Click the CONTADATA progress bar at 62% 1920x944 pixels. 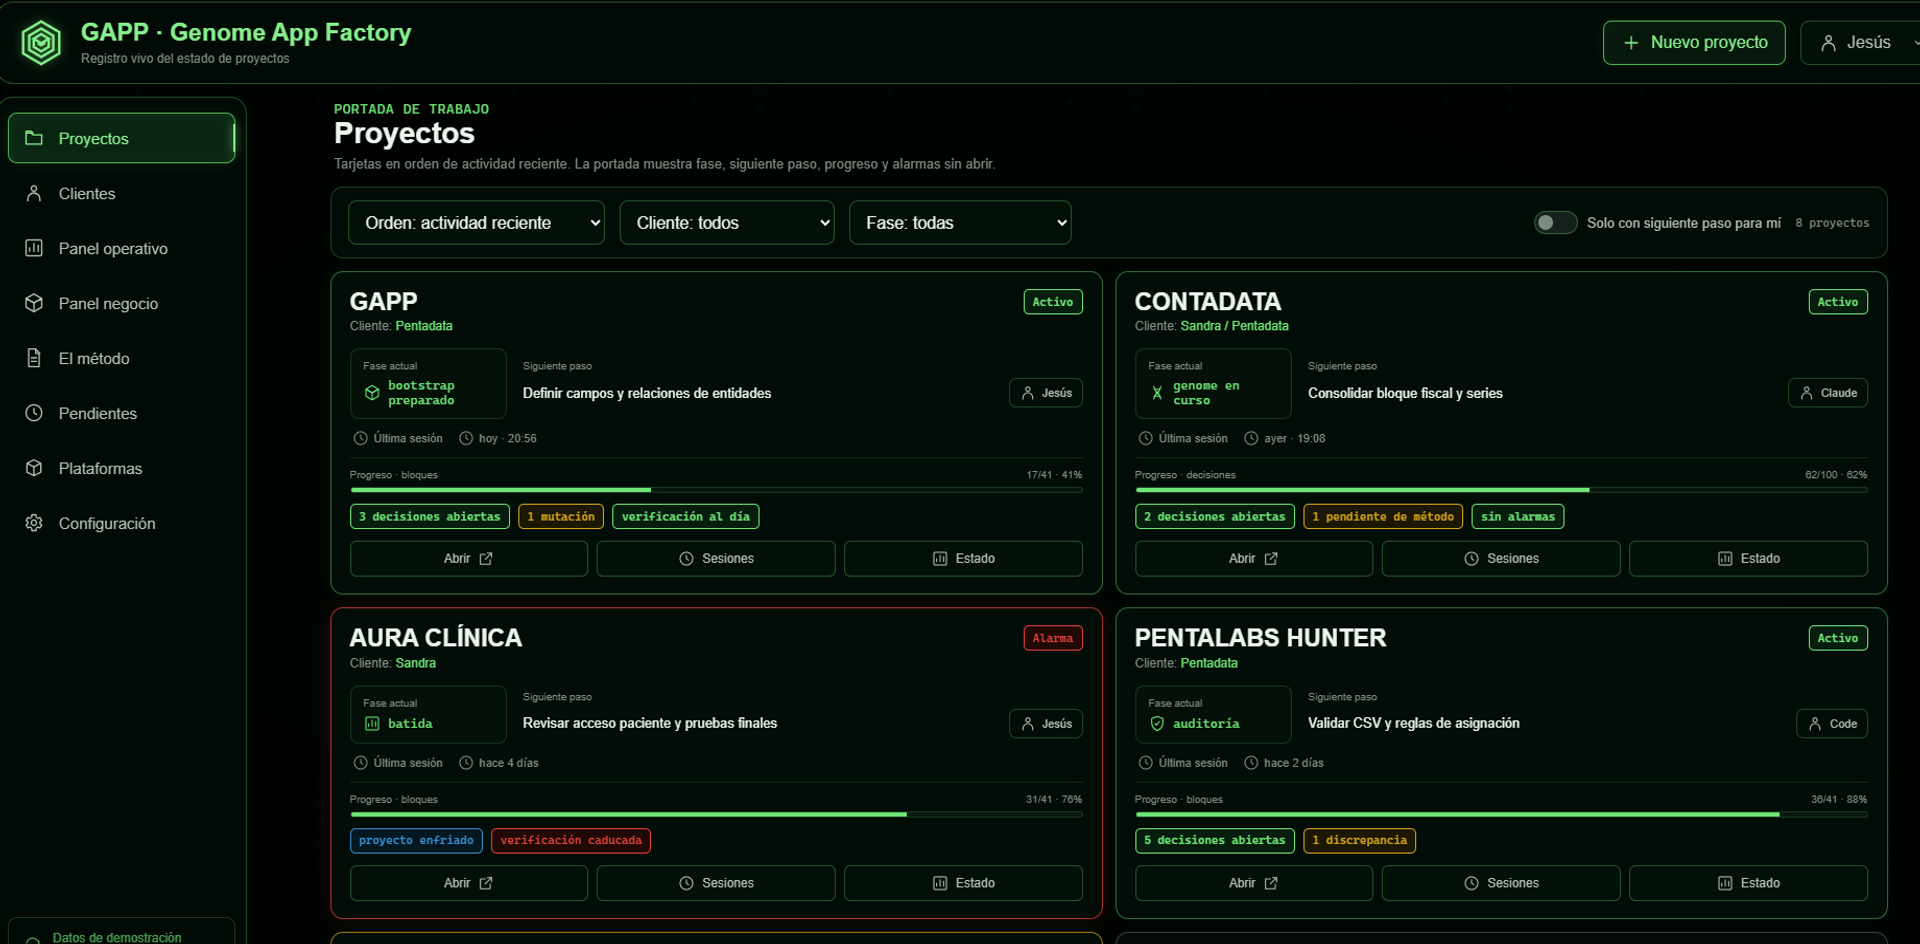click(x=1501, y=489)
